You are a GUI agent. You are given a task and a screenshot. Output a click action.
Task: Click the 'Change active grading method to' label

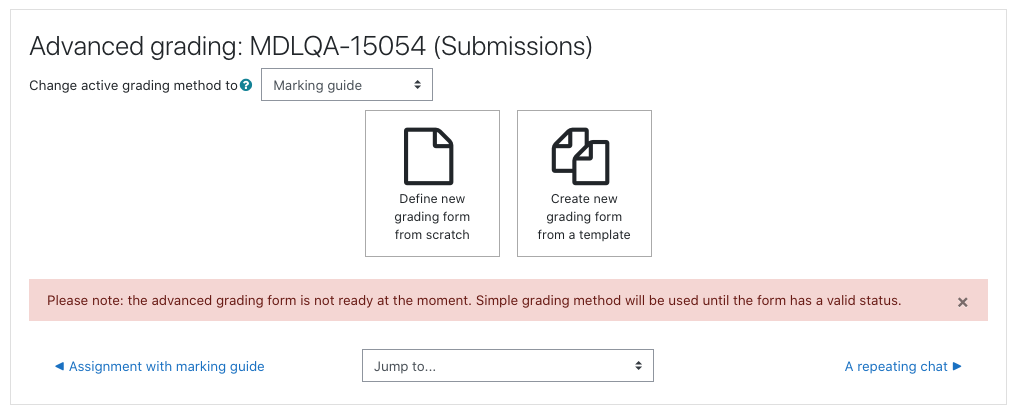[133, 85]
